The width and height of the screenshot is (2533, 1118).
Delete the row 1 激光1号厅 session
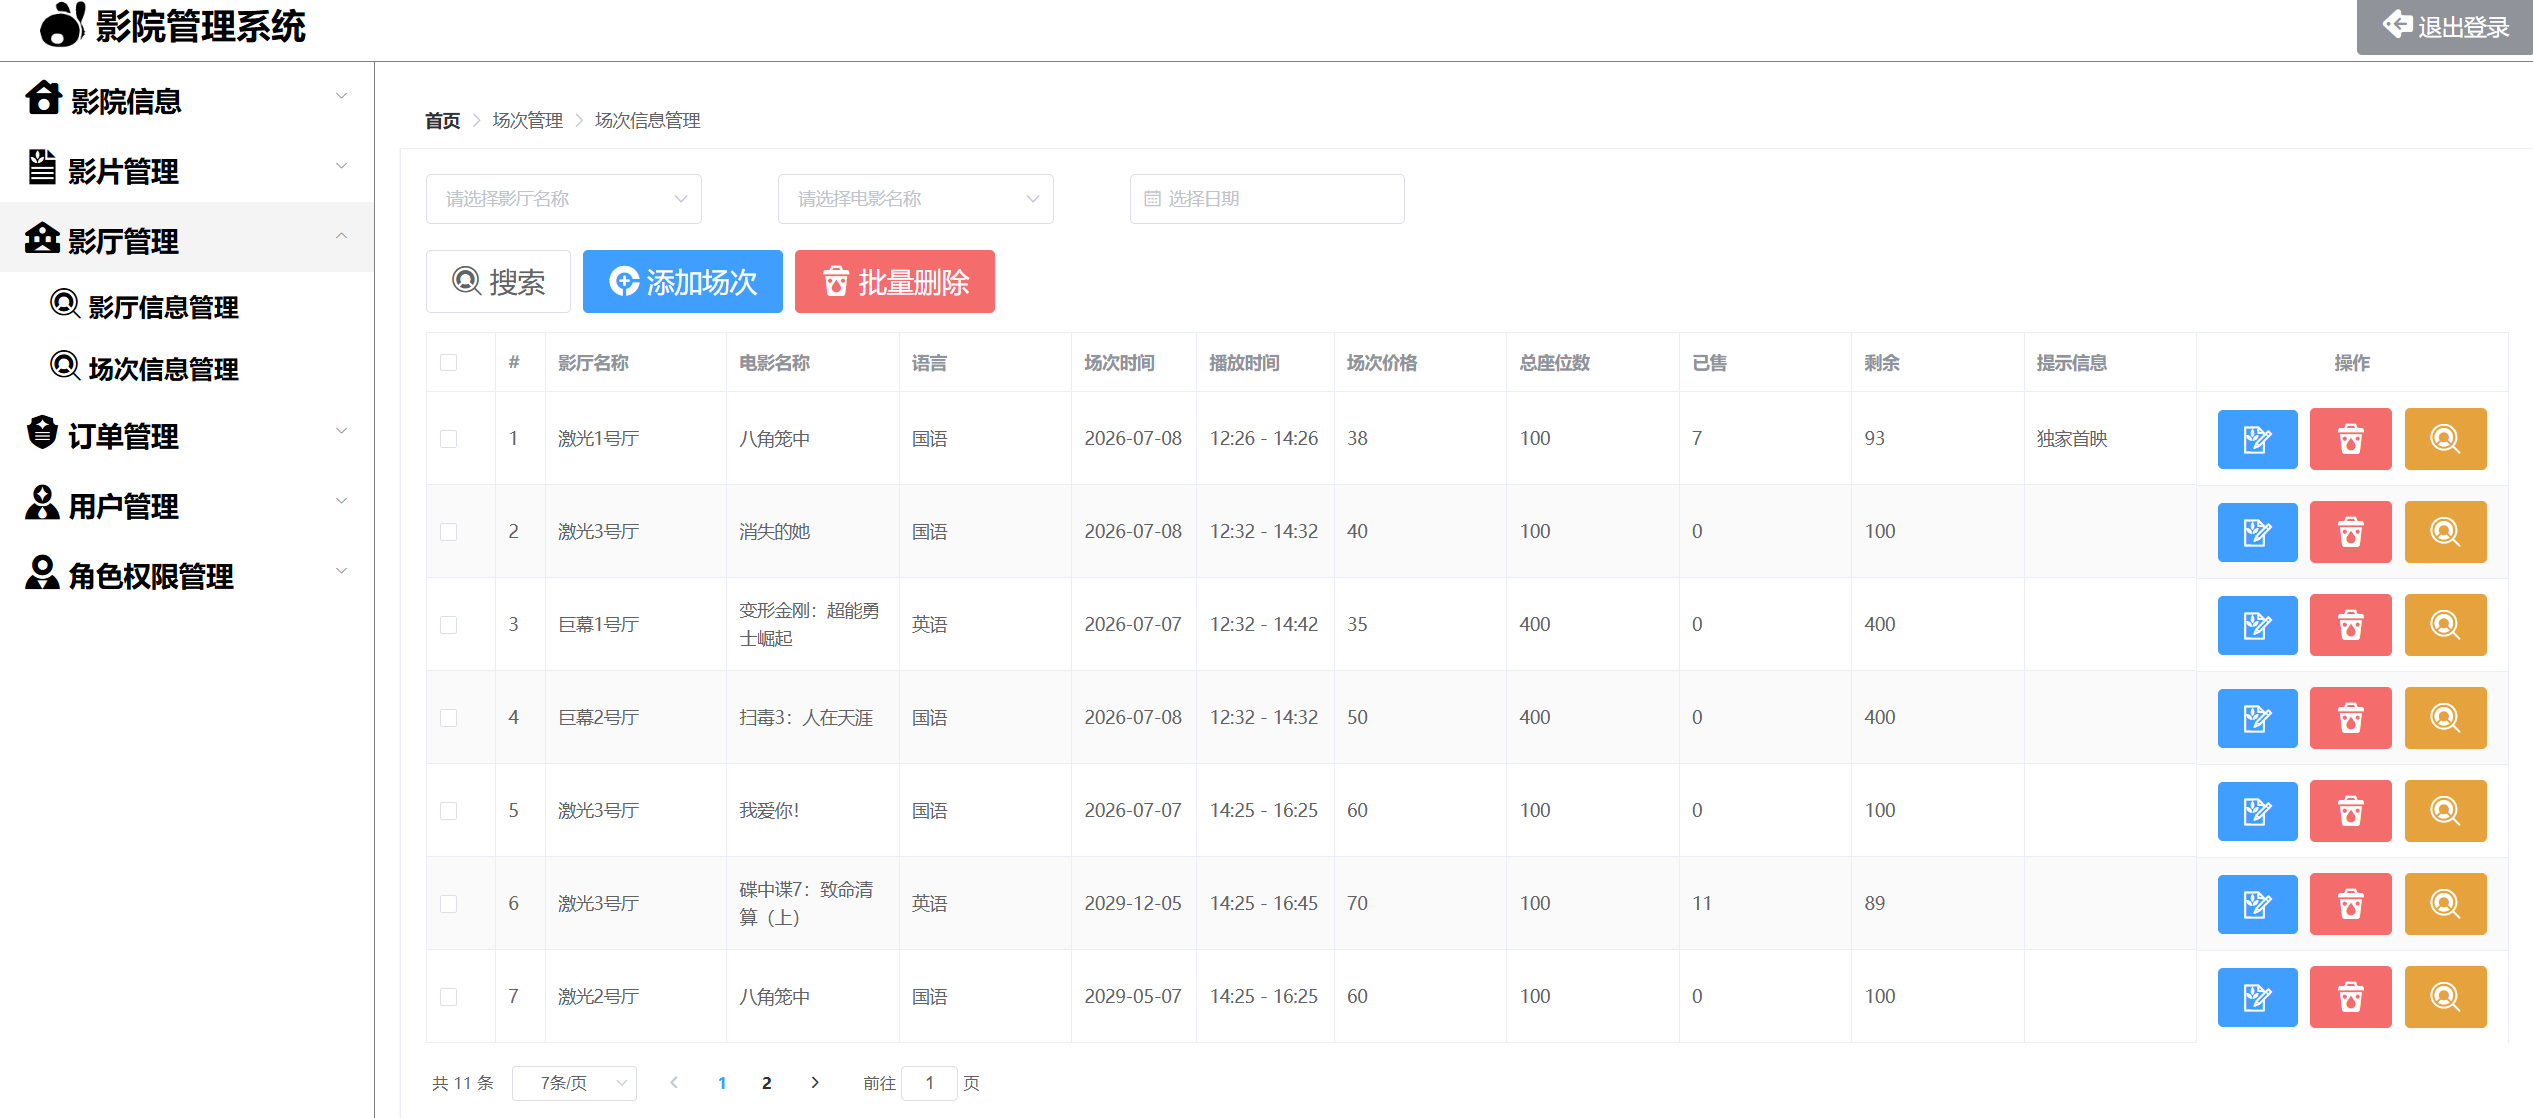(2350, 439)
